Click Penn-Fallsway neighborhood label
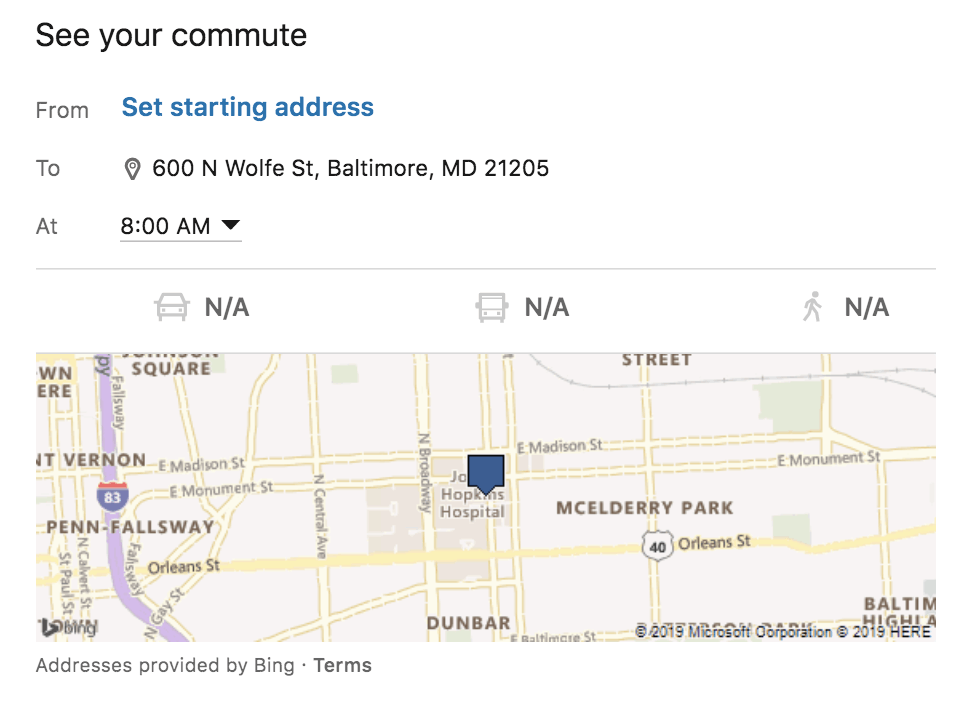 (130, 527)
